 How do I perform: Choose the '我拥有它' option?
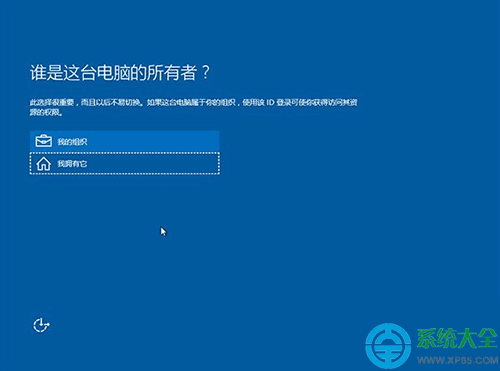click(125, 163)
